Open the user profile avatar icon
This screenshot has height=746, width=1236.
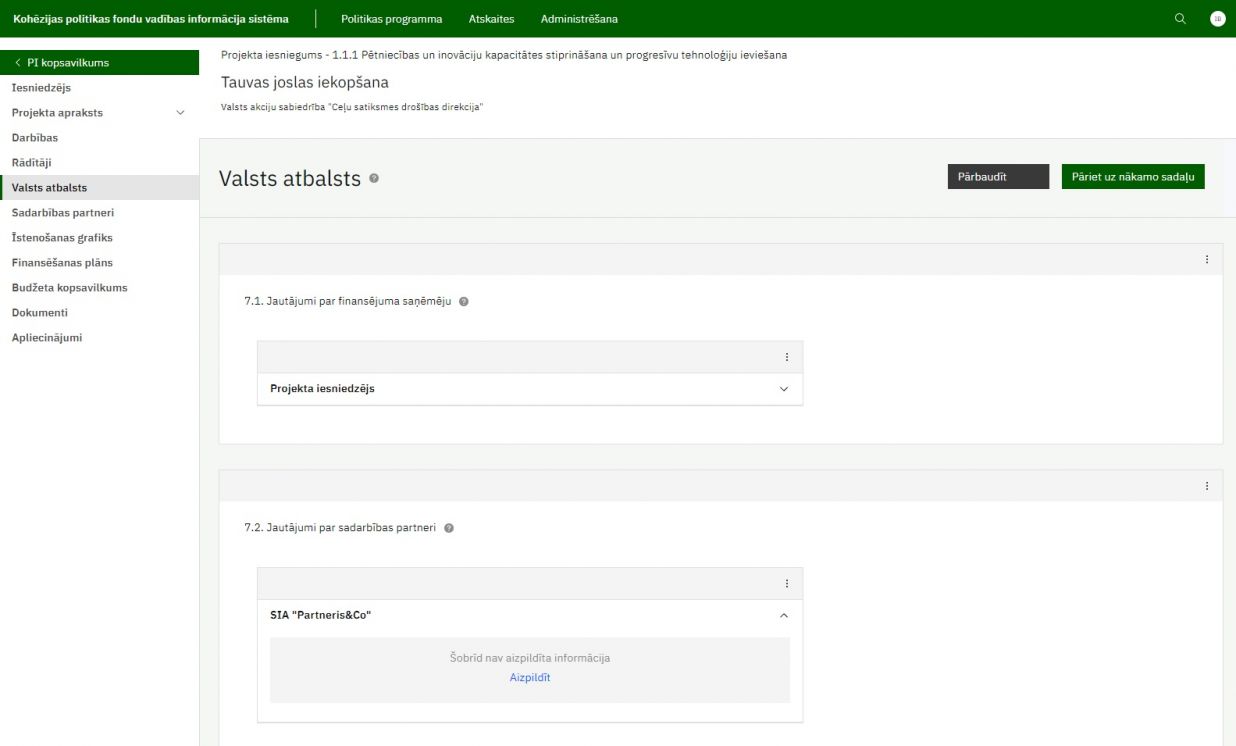[x=1217, y=19]
